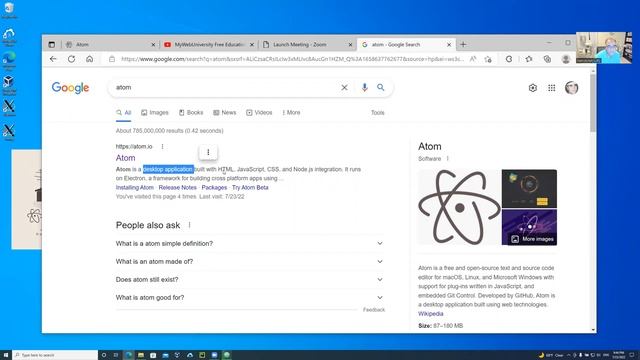Open a new browser tab
The height and width of the screenshot is (360, 640).
[x=463, y=44]
